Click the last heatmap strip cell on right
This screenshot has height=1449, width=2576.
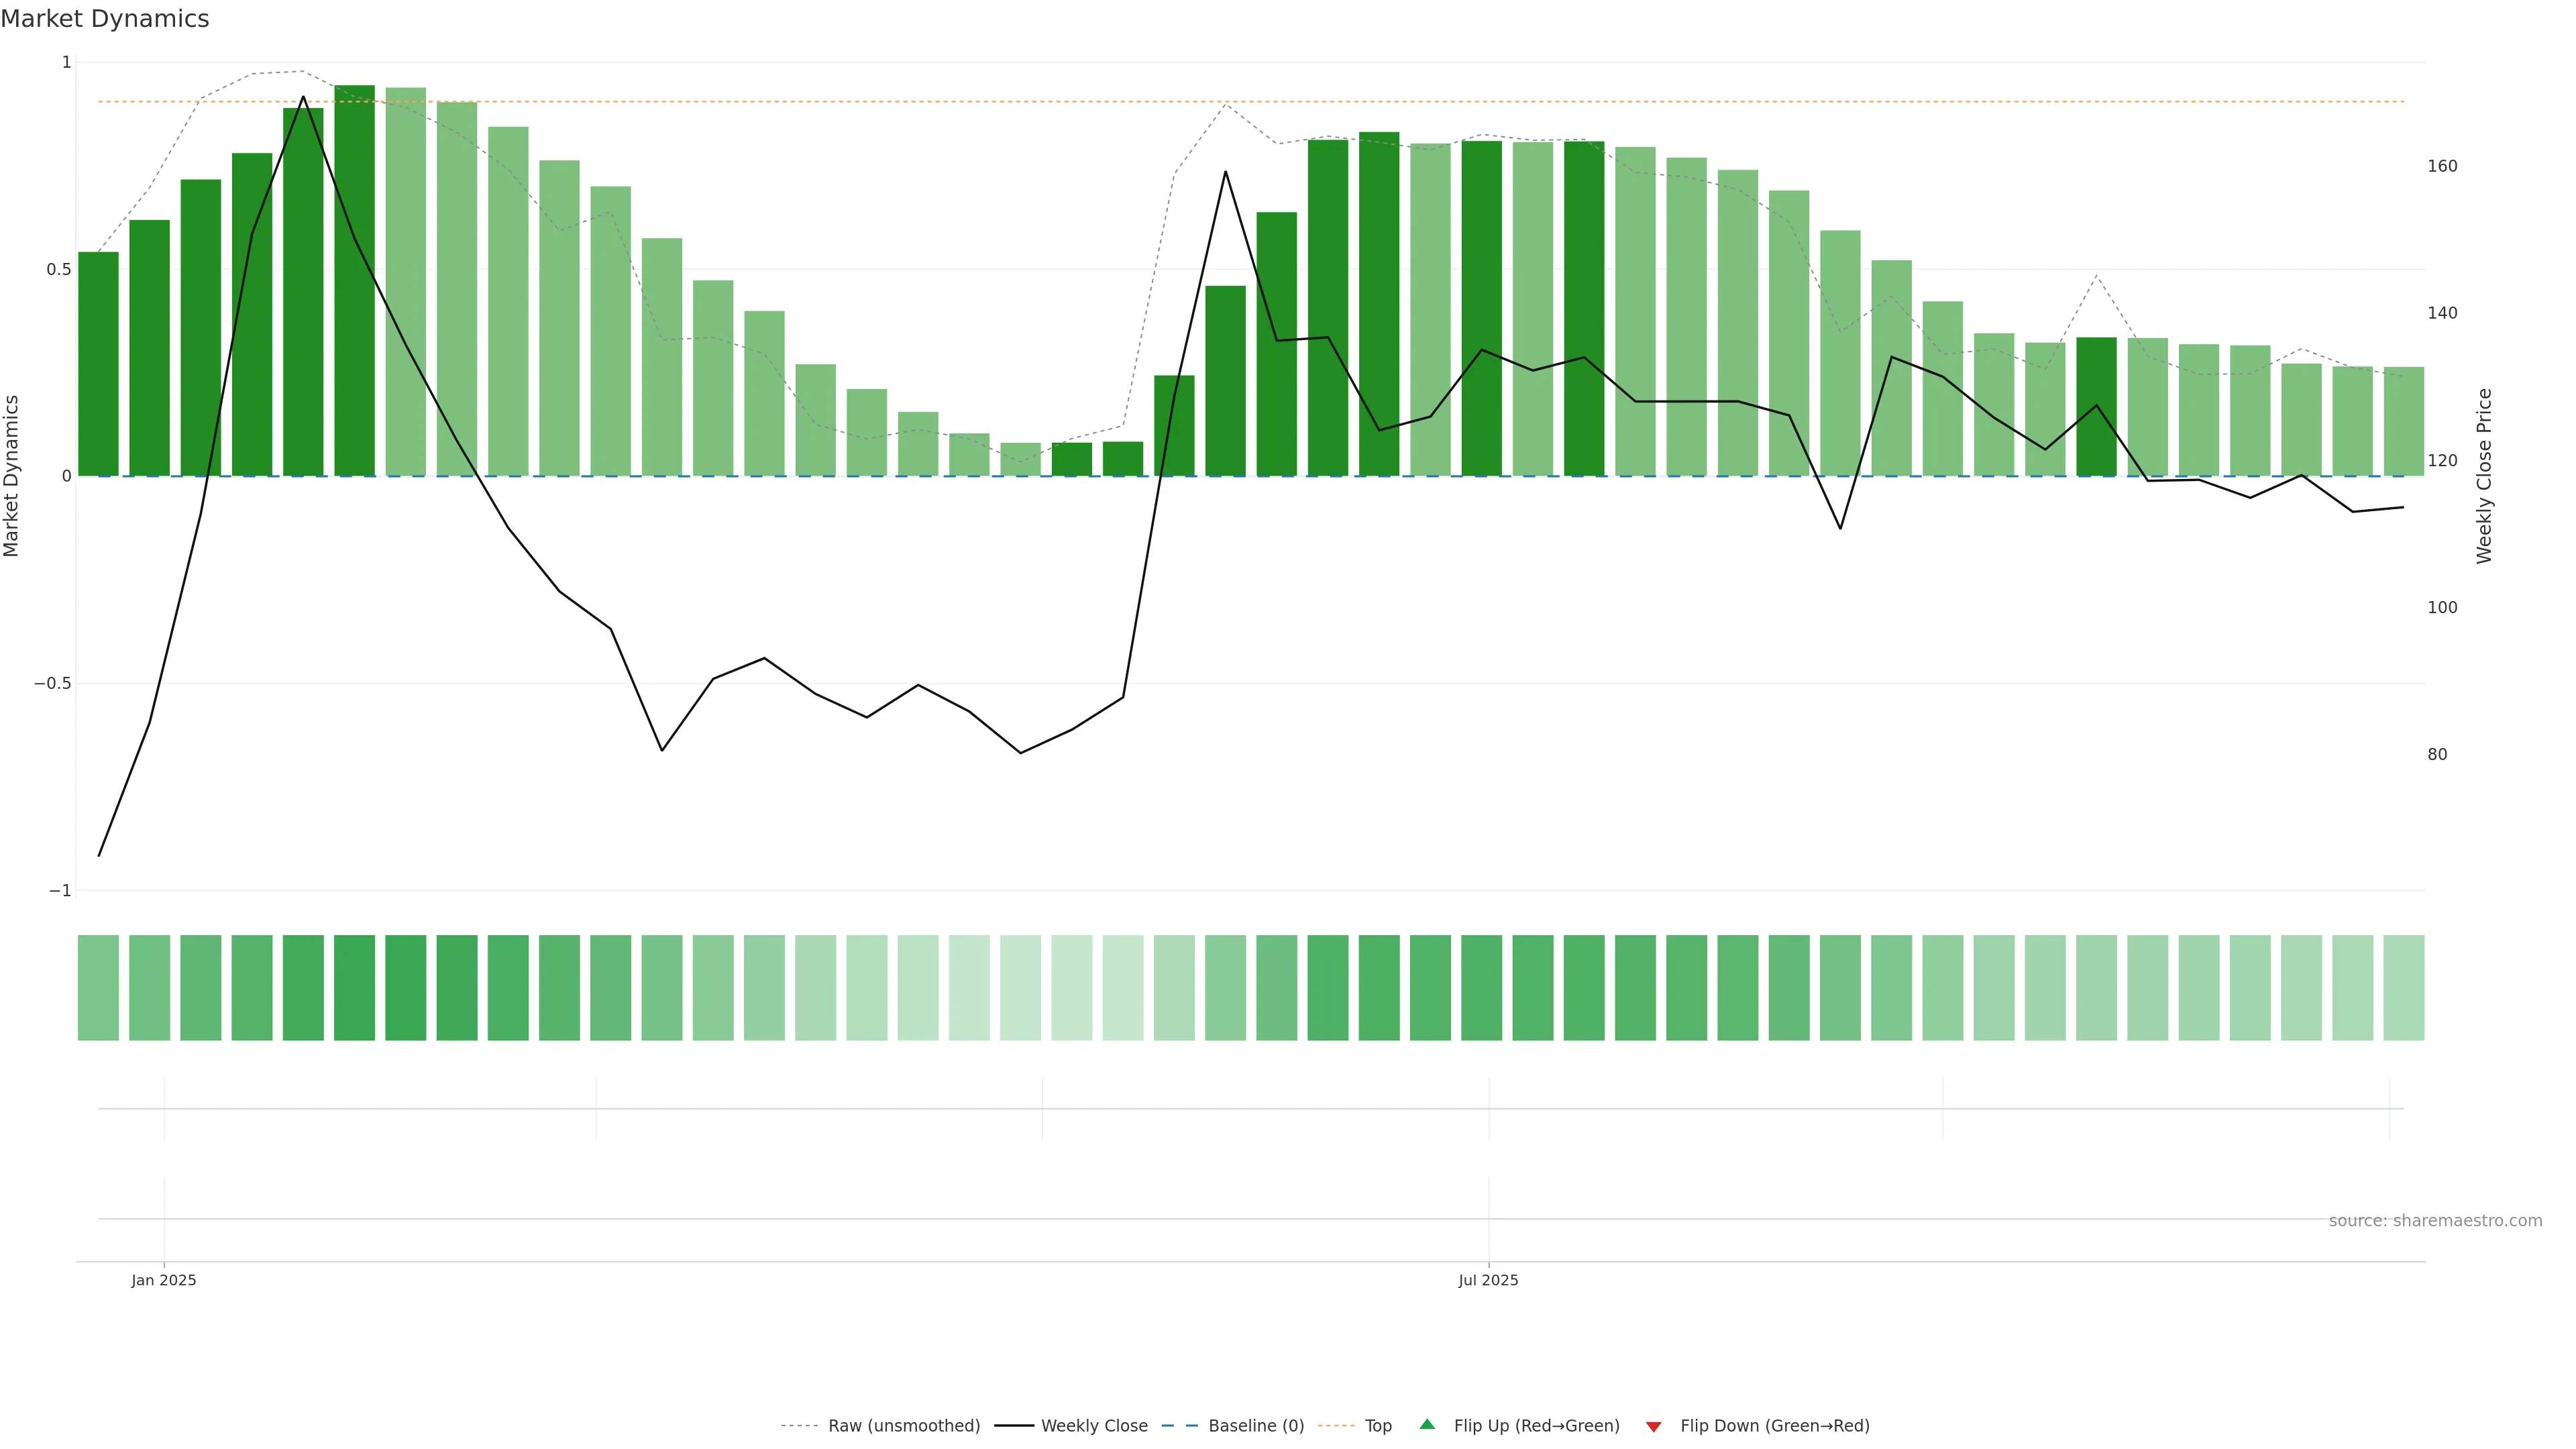pyautogui.click(x=2403, y=987)
